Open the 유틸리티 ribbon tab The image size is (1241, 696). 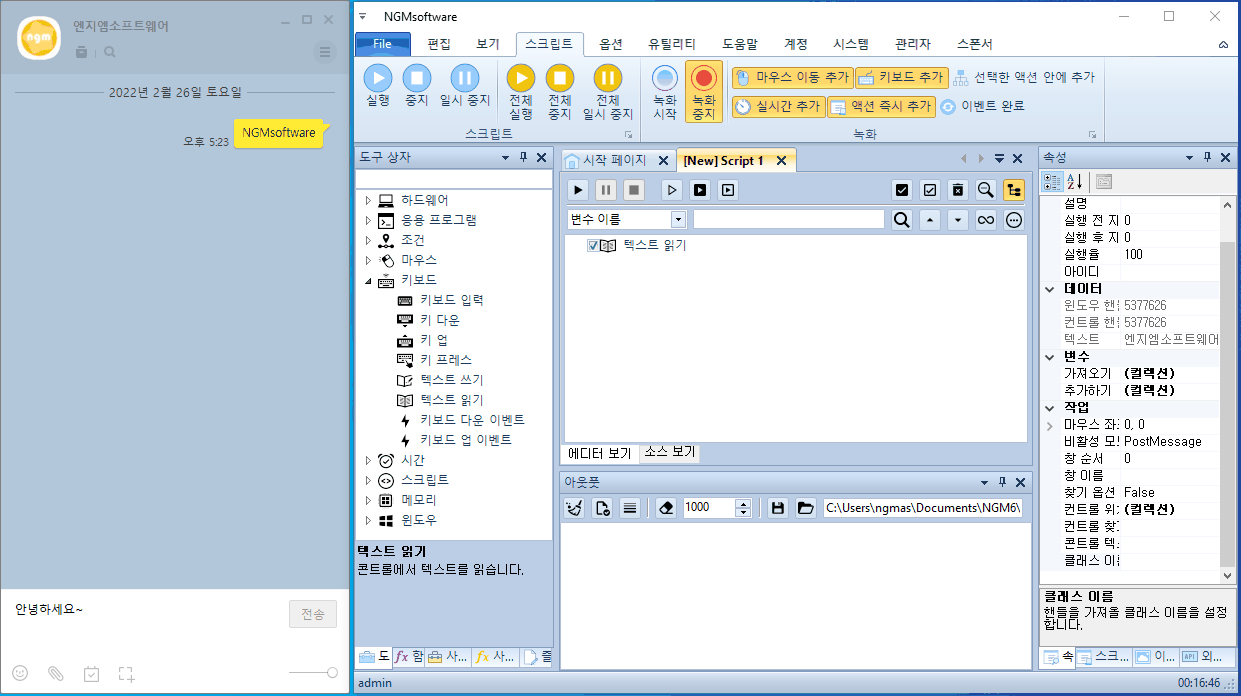(x=672, y=44)
